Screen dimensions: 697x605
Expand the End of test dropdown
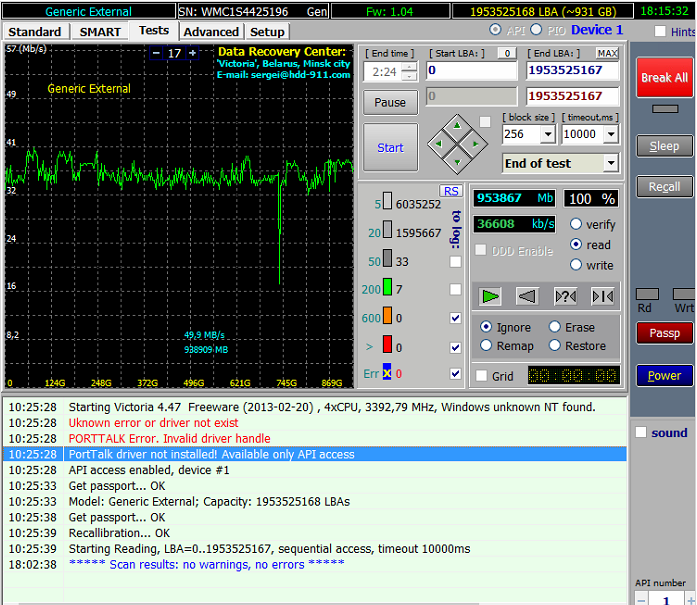[x=610, y=163]
